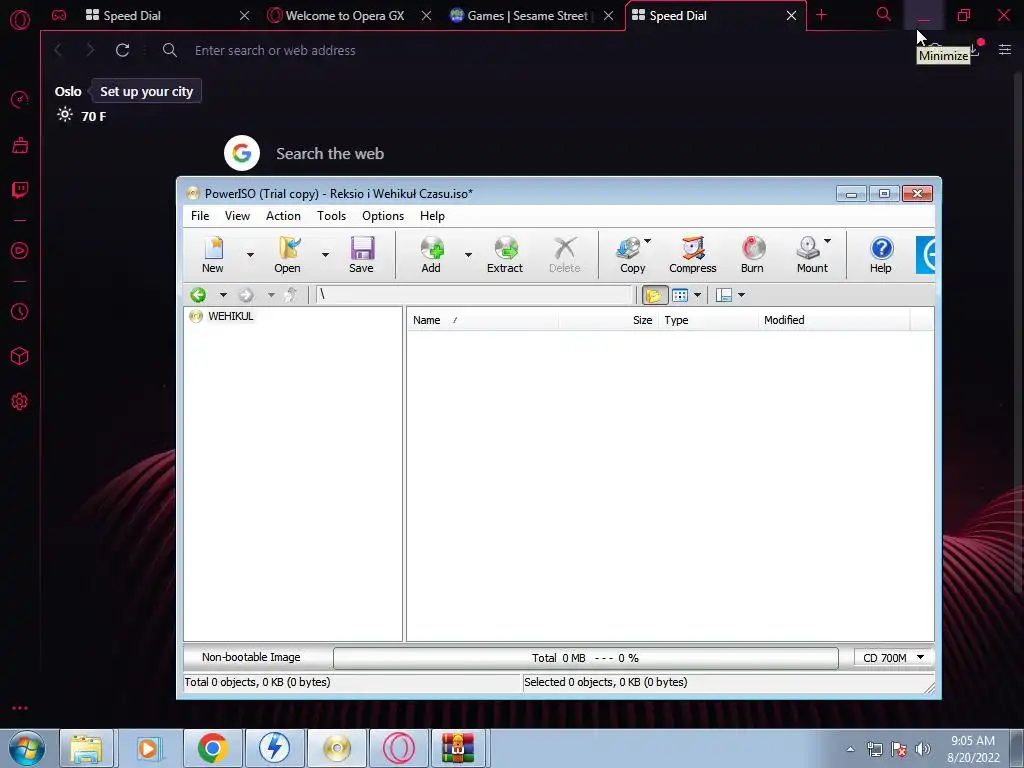Open the View menu
Viewport: 1024px width, 768px height.
[x=237, y=216]
